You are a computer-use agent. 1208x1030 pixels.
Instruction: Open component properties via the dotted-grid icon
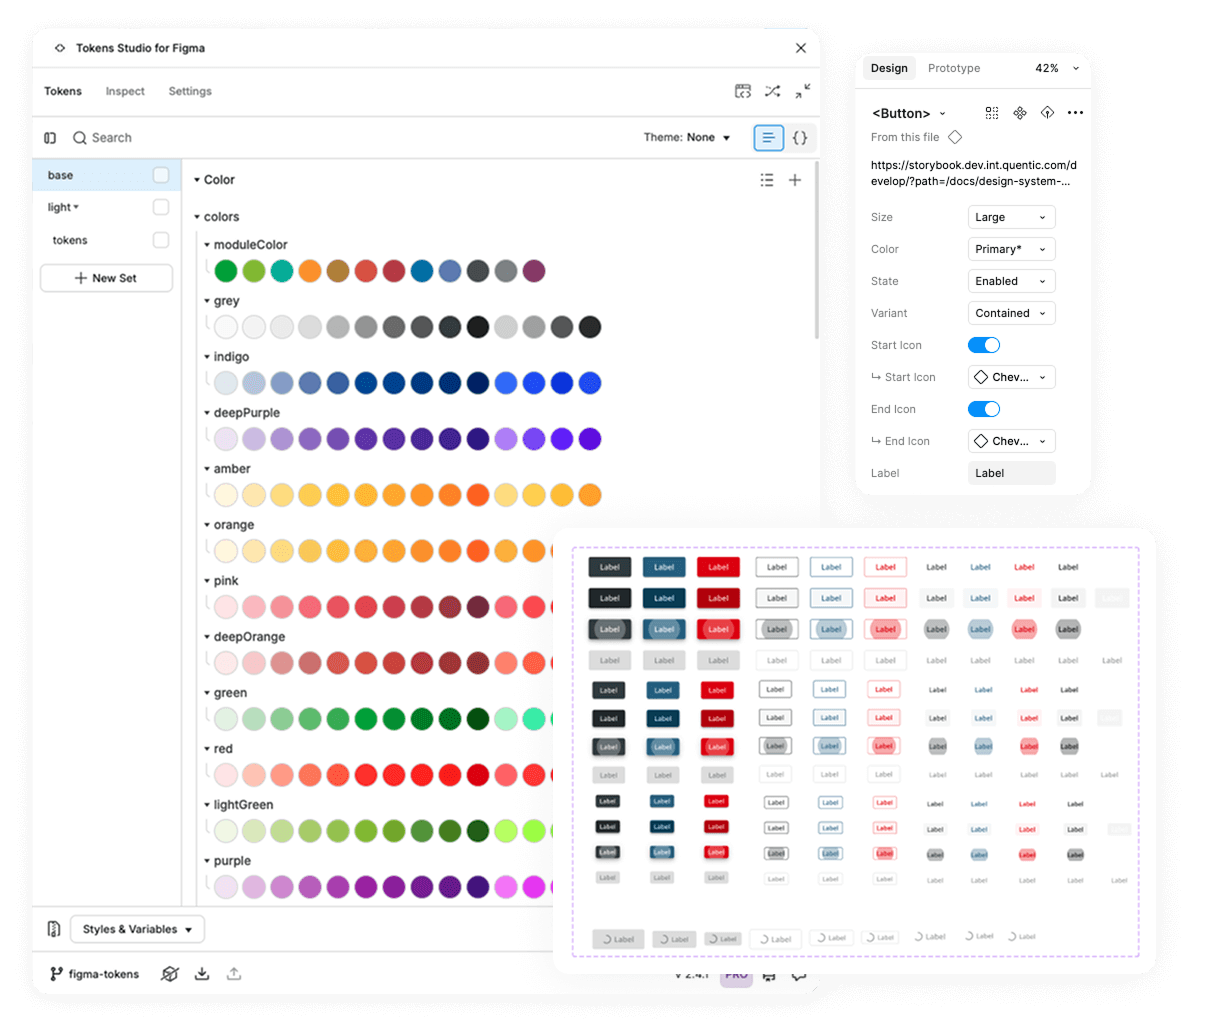[991, 113]
